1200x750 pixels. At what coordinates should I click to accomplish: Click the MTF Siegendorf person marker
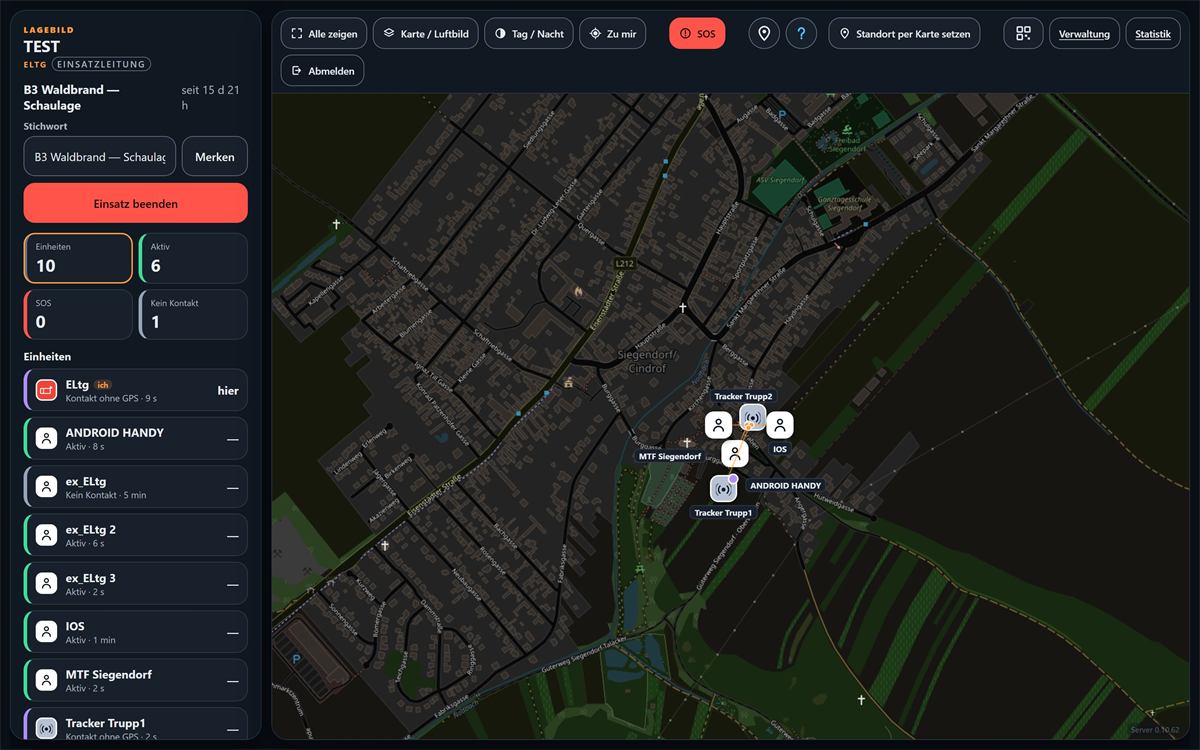pyautogui.click(x=718, y=425)
